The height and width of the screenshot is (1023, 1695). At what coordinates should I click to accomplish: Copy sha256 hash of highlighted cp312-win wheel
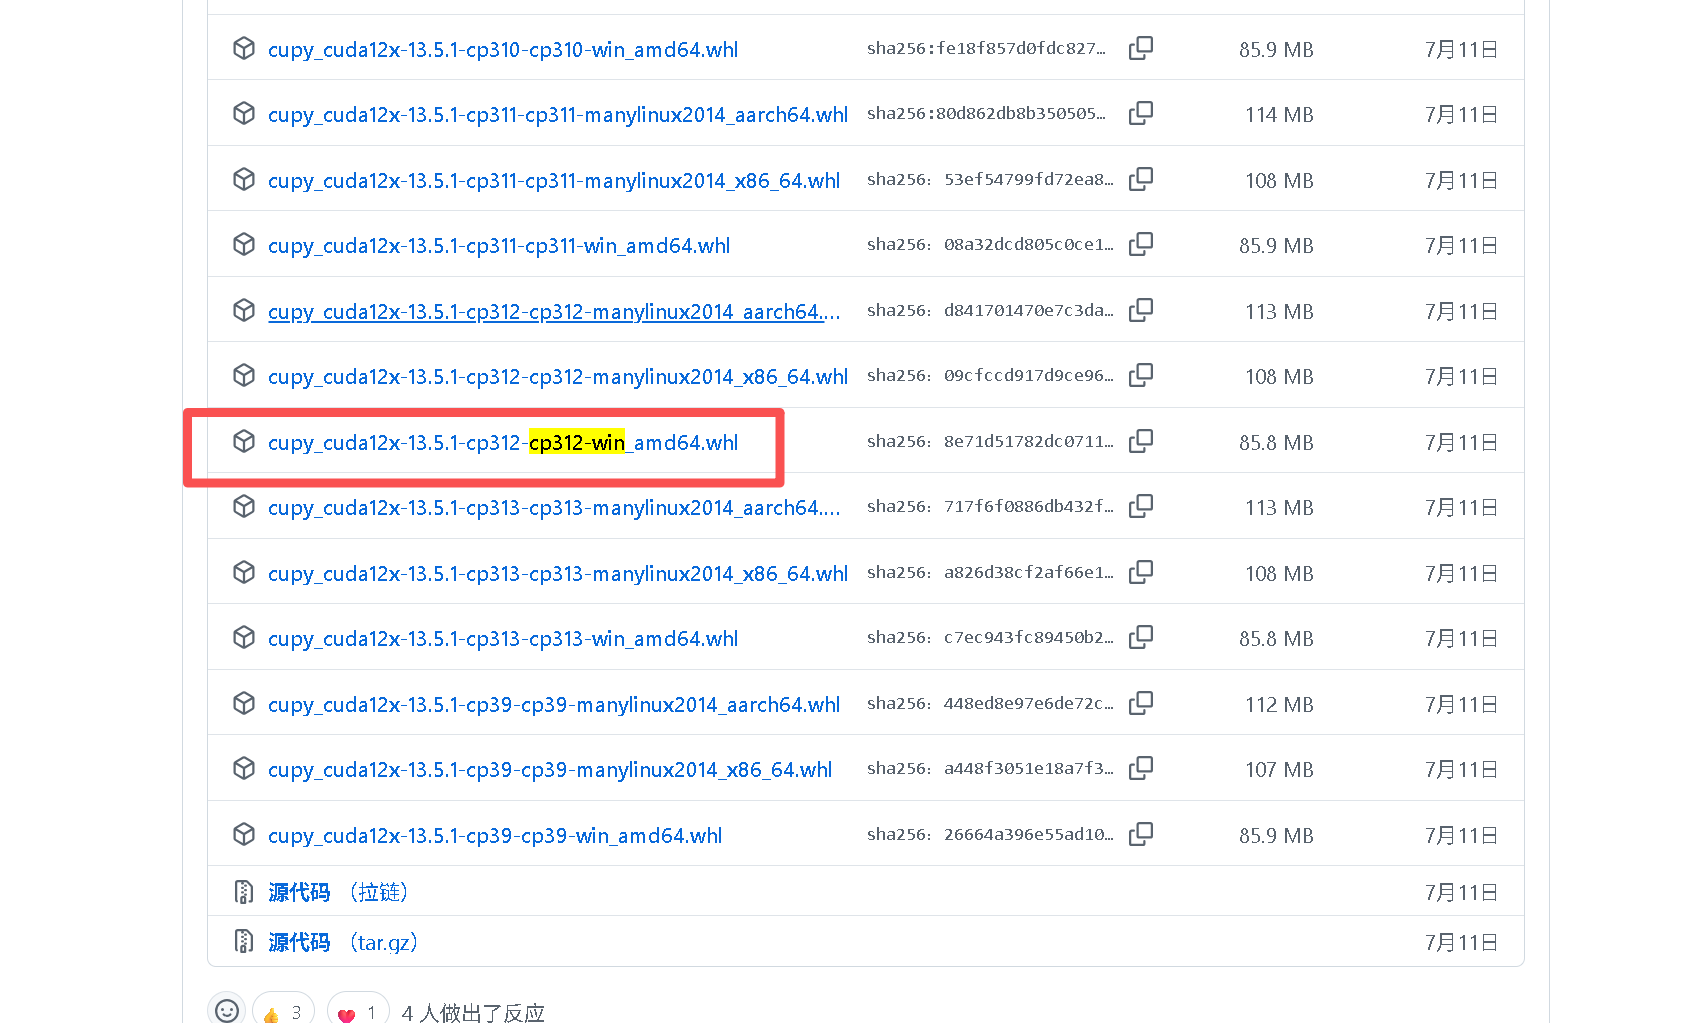1141,440
